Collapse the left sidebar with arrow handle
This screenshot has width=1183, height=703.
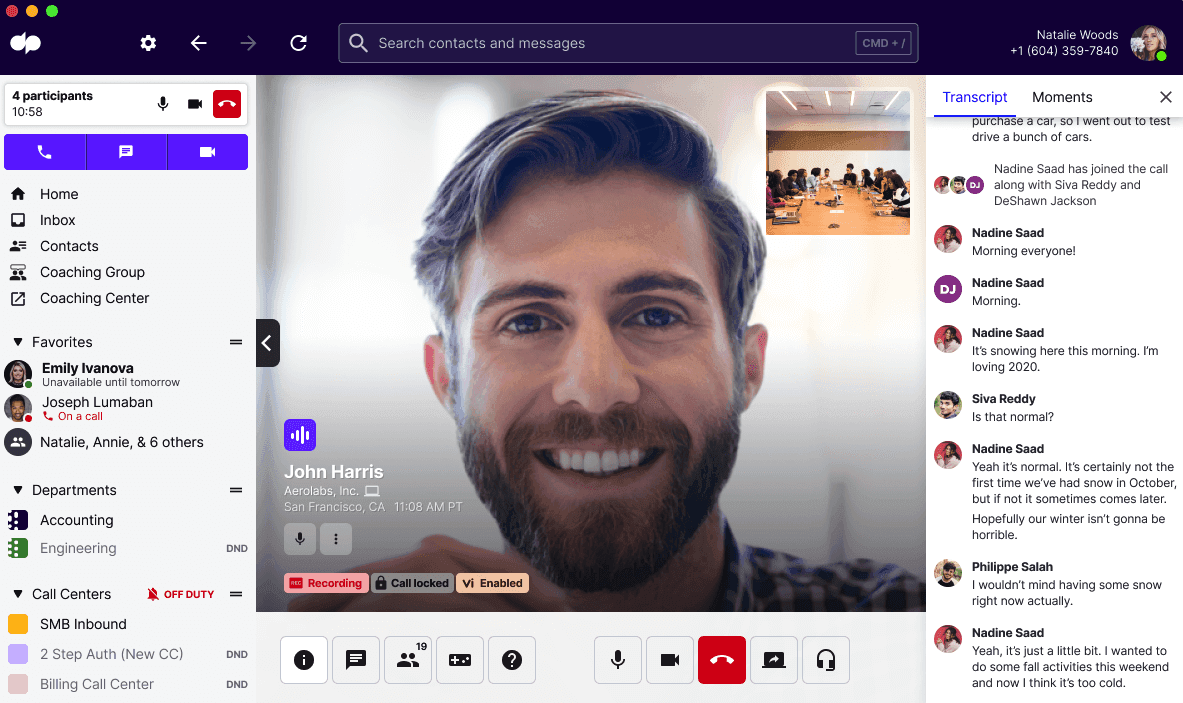(x=267, y=343)
